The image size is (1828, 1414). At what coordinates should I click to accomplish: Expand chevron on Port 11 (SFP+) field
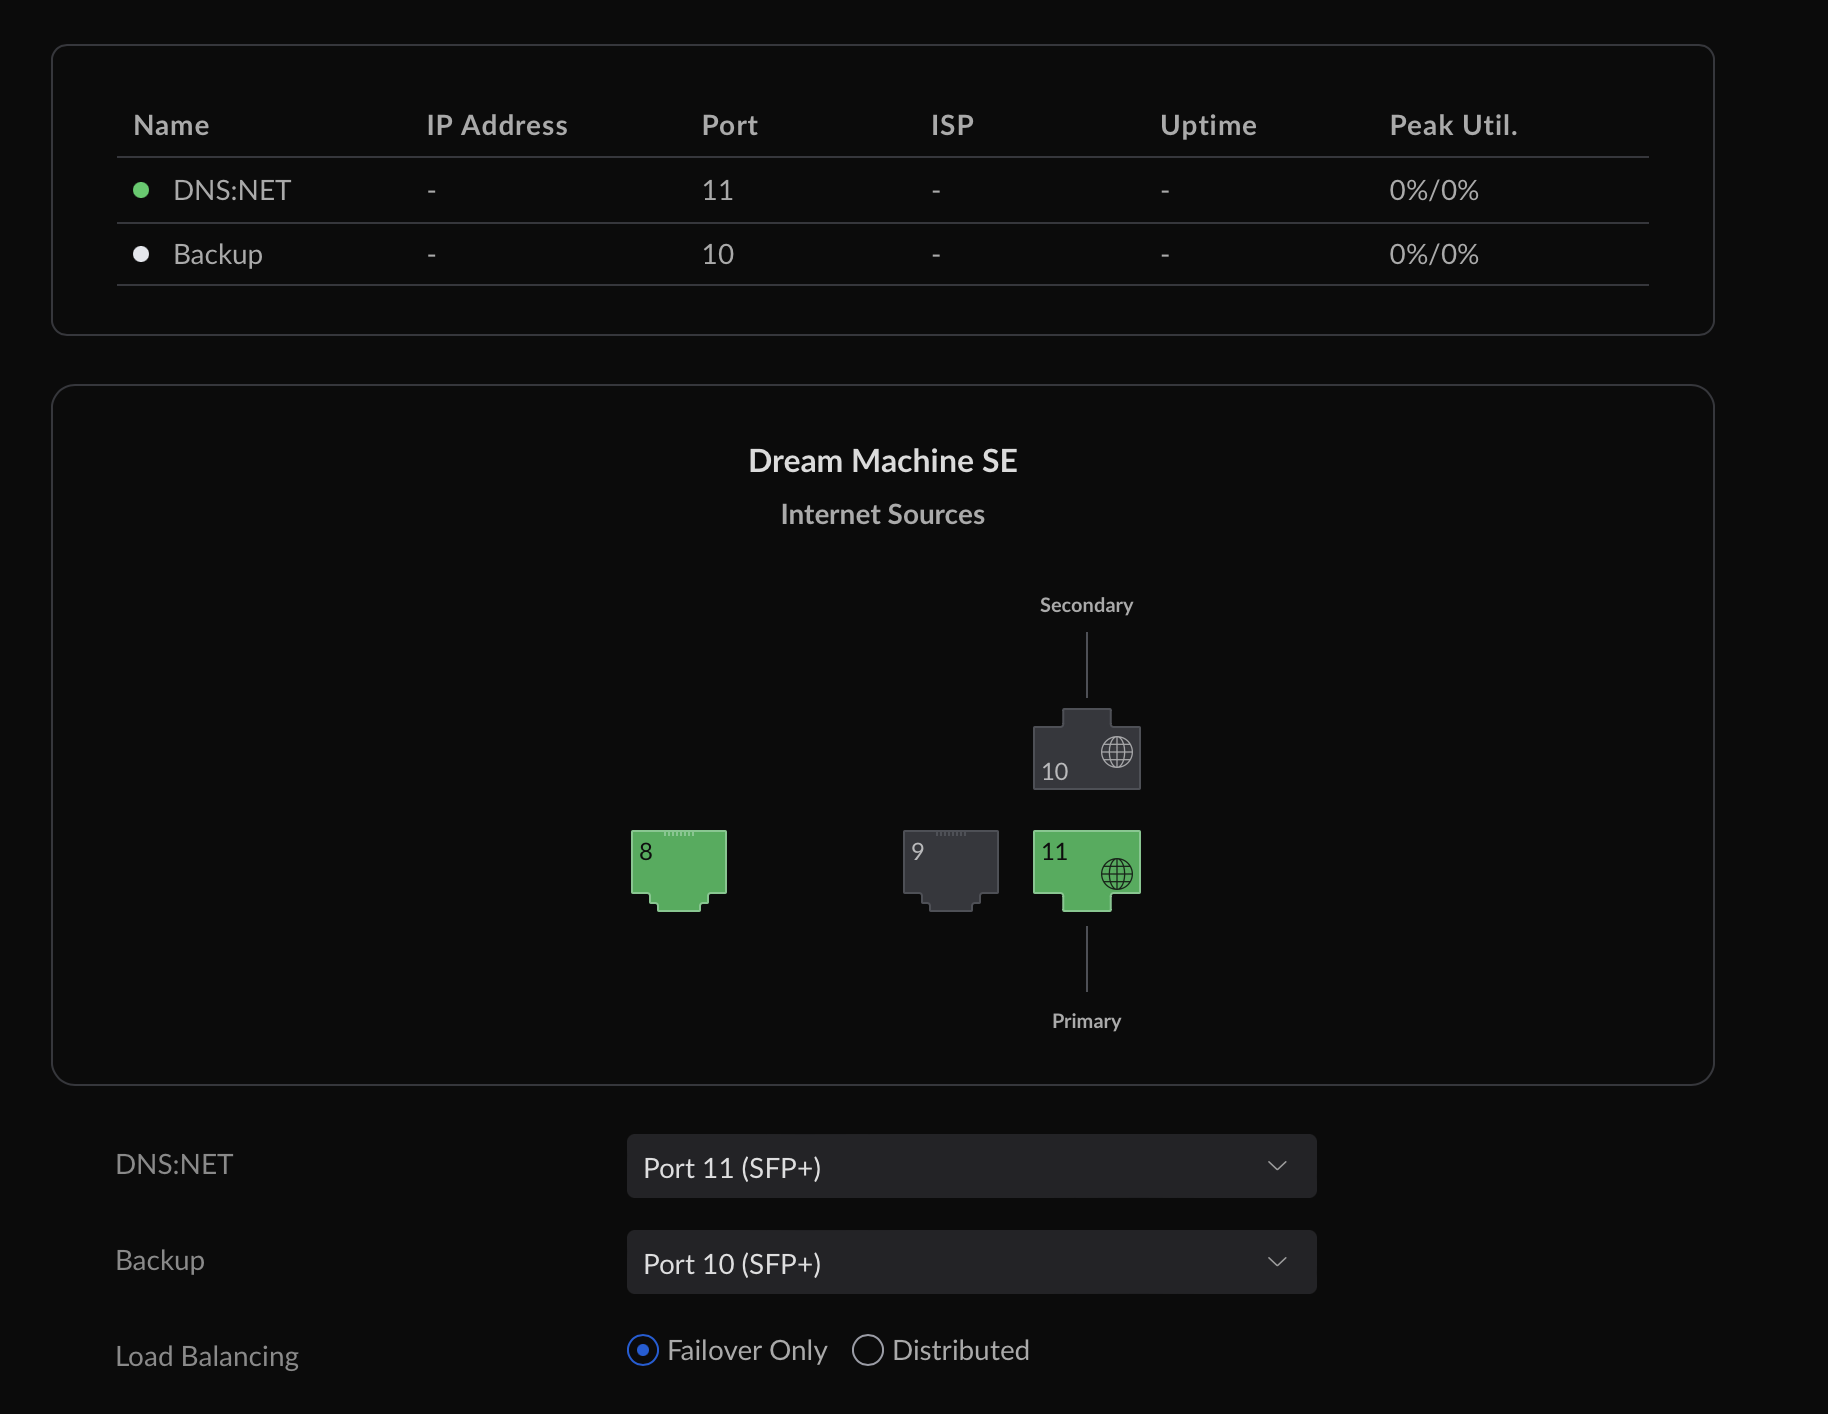point(1277,1166)
